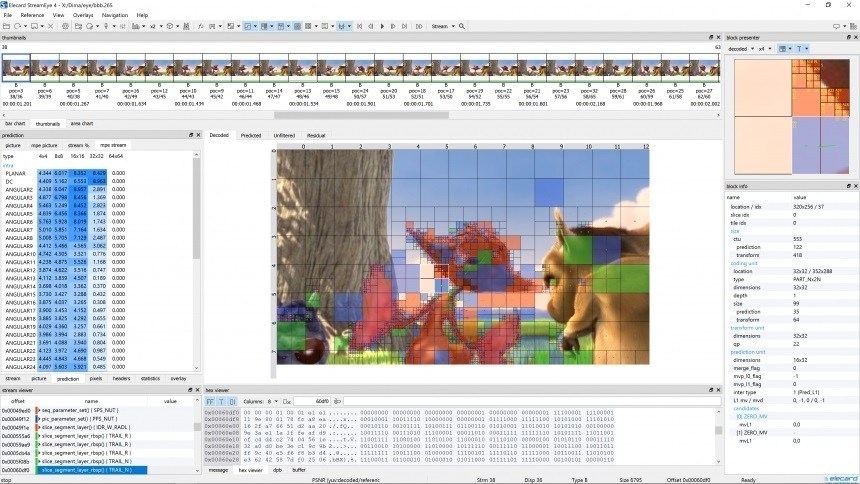Open the Overlays menu
860x484 pixels.
(81, 15)
